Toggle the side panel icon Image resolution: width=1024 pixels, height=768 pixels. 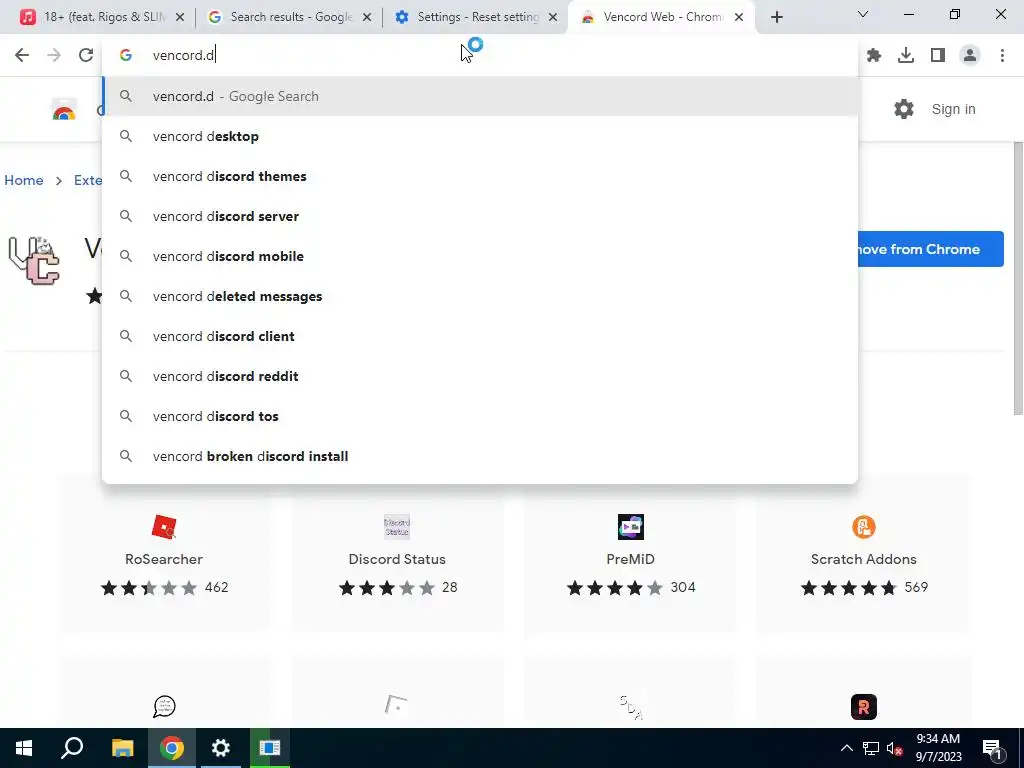[x=938, y=56]
